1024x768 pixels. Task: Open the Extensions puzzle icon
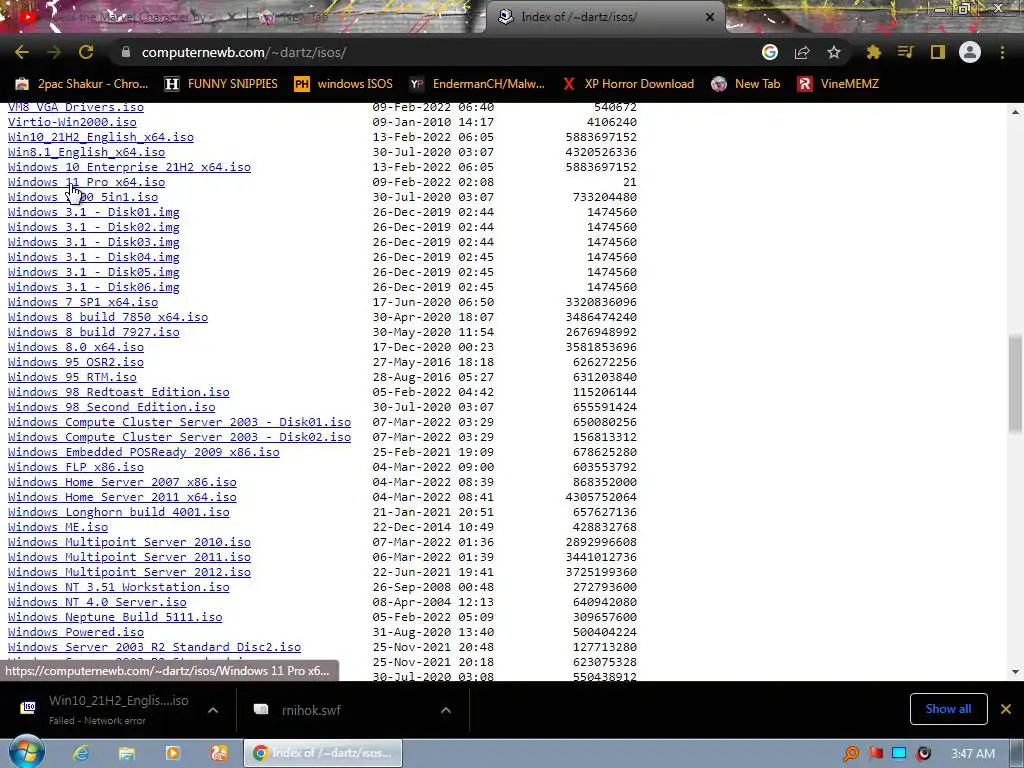tap(874, 52)
